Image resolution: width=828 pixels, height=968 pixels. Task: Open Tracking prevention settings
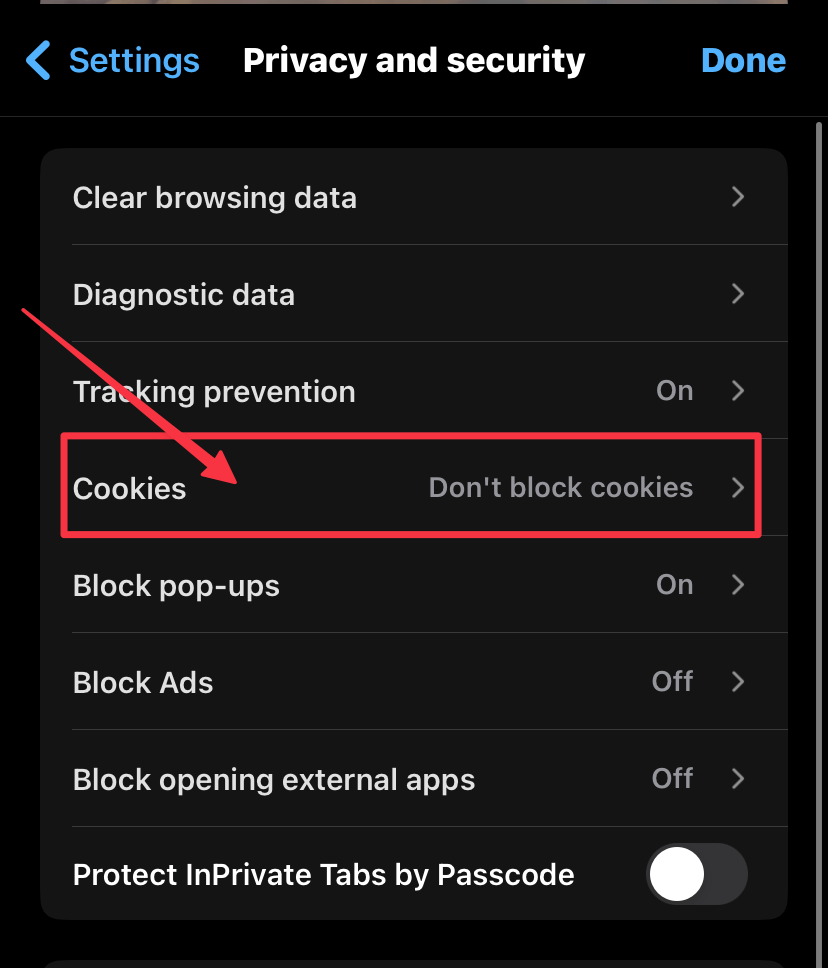coord(214,392)
